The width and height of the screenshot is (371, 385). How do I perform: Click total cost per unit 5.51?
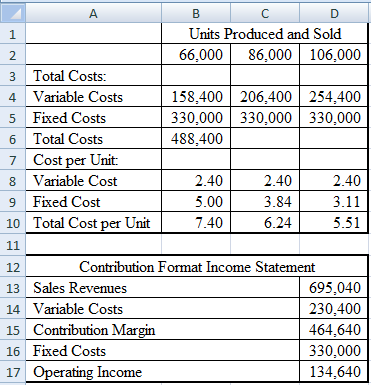click(334, 223)
